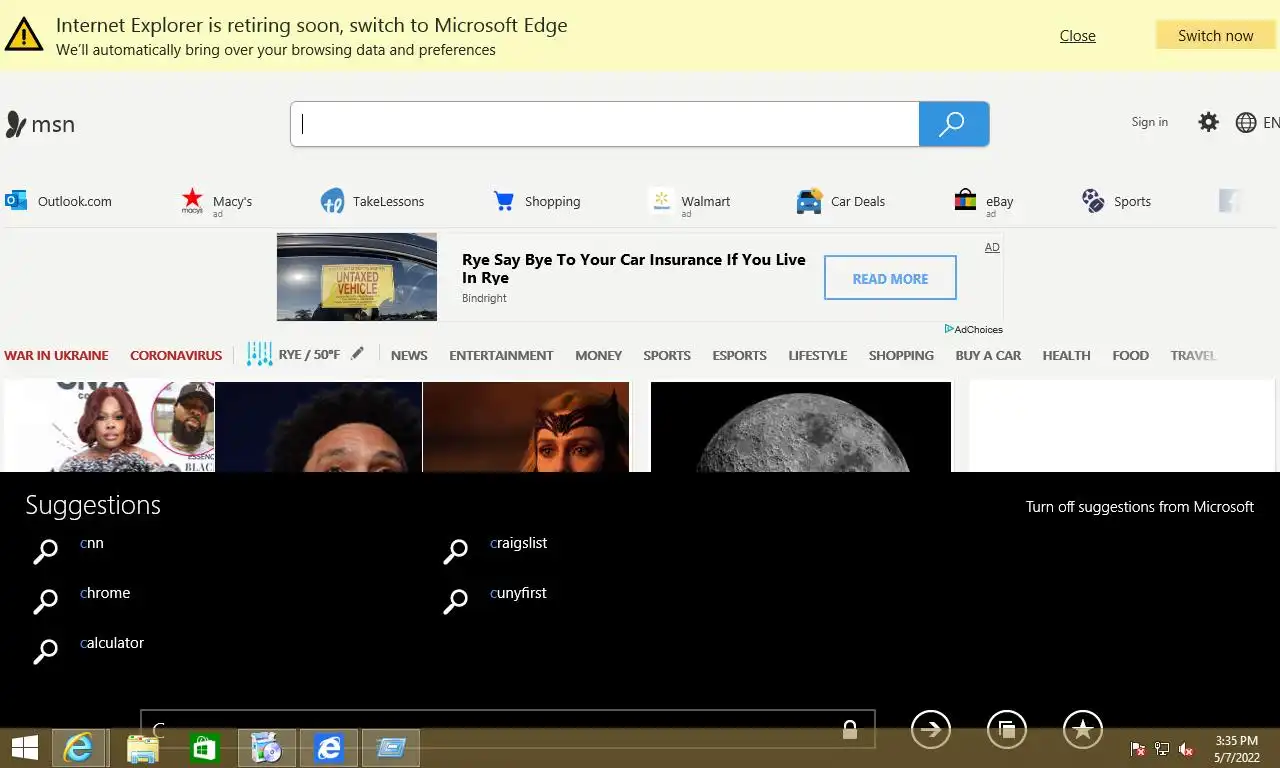The height and width of the screenshot is (768, 1280).
Task: Open RYE / 50°F weather link
Action: 309,354
